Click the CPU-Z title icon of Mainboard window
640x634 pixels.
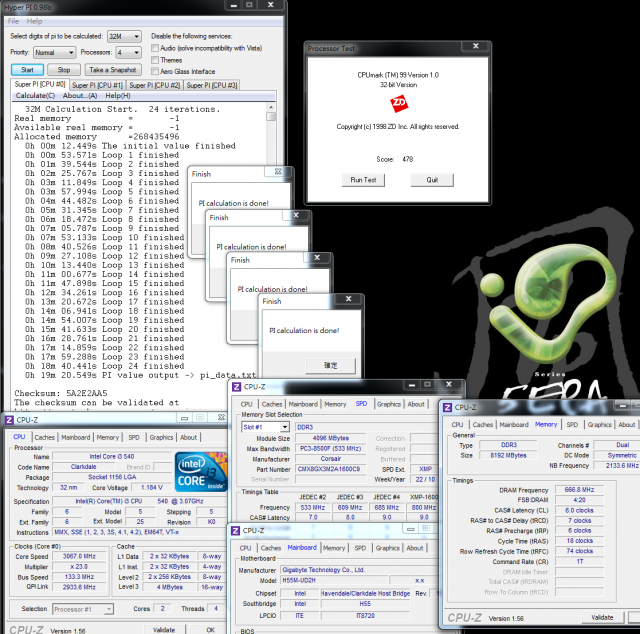235,530
